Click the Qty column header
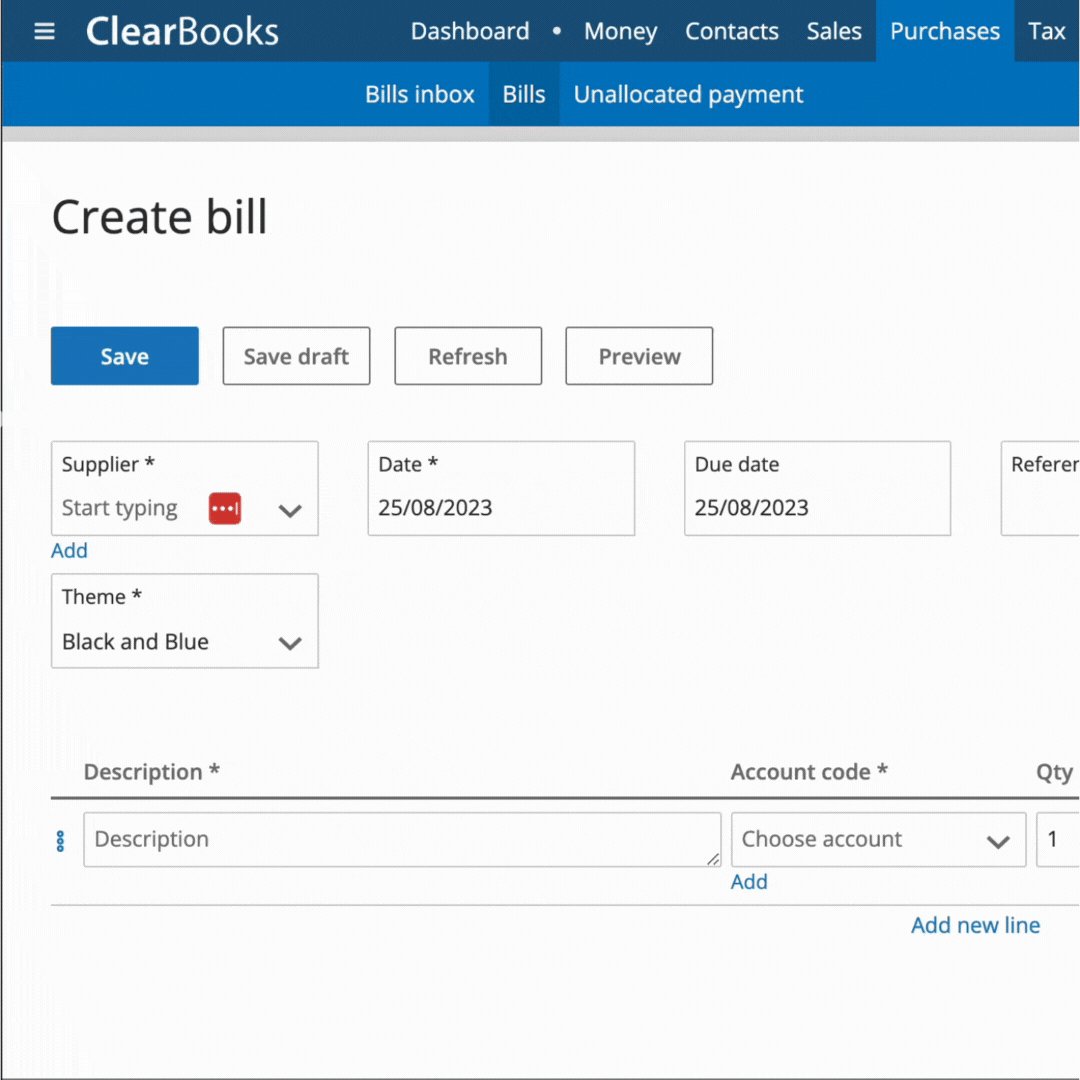 1055,773
